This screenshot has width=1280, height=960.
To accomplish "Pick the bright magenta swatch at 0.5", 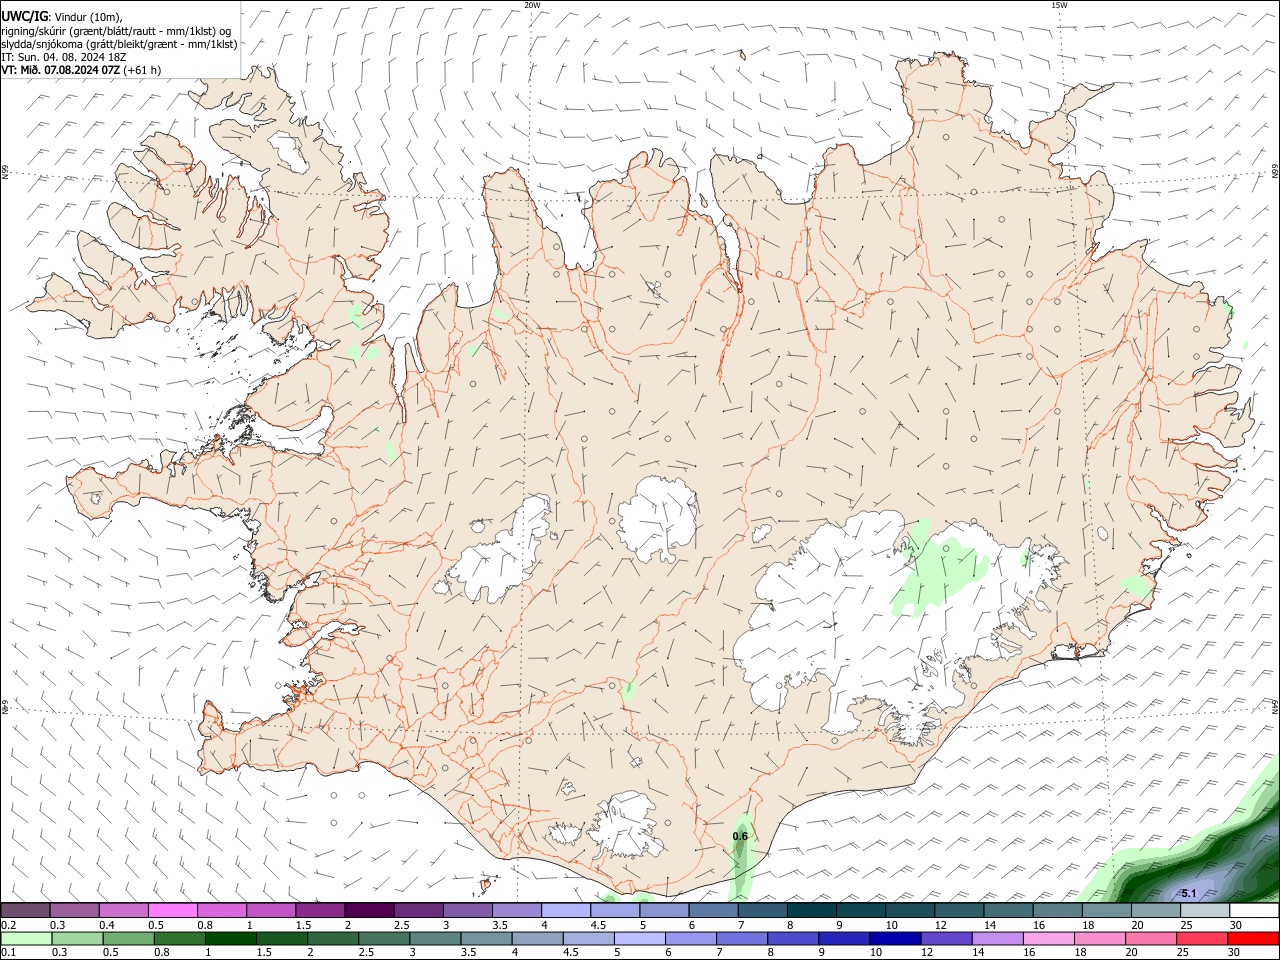I will click(172, 910).
